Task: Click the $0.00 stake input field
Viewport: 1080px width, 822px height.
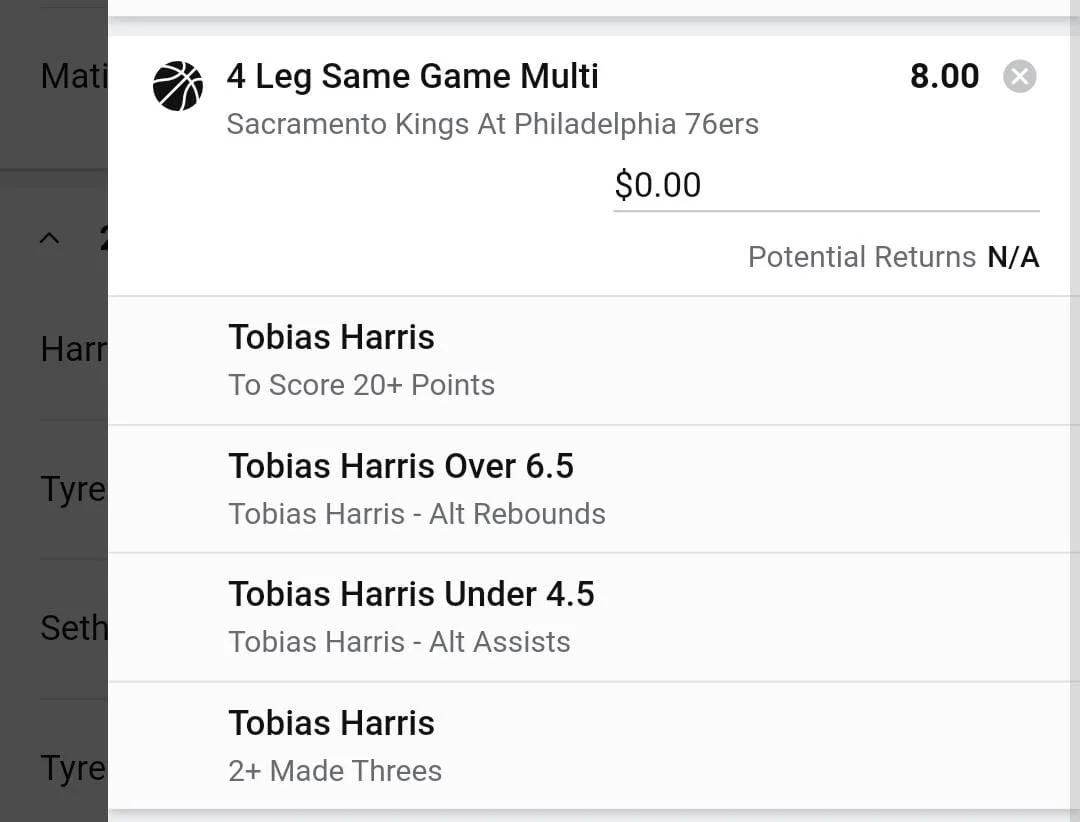Action: point(825,185)
